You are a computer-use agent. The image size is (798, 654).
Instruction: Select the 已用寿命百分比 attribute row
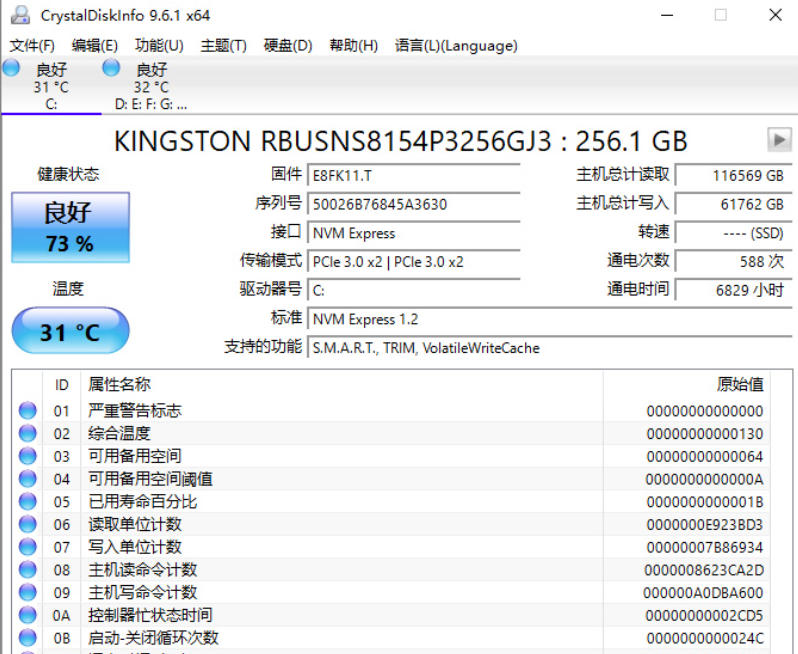pyautogui.click(x=142, y=502)
